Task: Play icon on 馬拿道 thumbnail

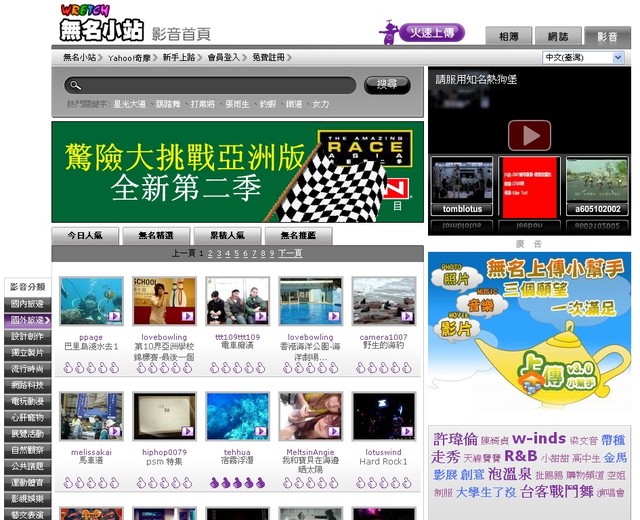Action: [114, 431]
